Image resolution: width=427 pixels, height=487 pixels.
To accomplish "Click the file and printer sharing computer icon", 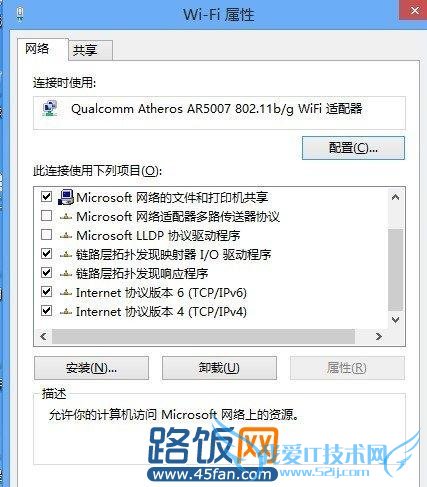I will 66,197.
